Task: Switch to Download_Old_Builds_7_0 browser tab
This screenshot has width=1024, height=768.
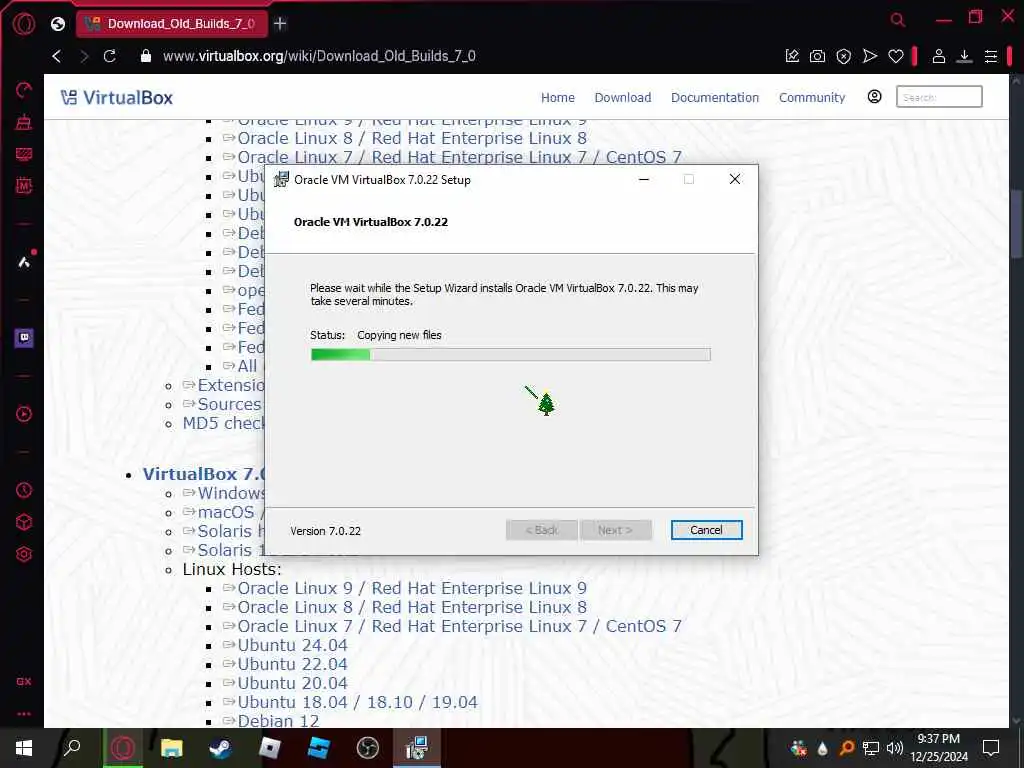Action: tap(172, 24)
